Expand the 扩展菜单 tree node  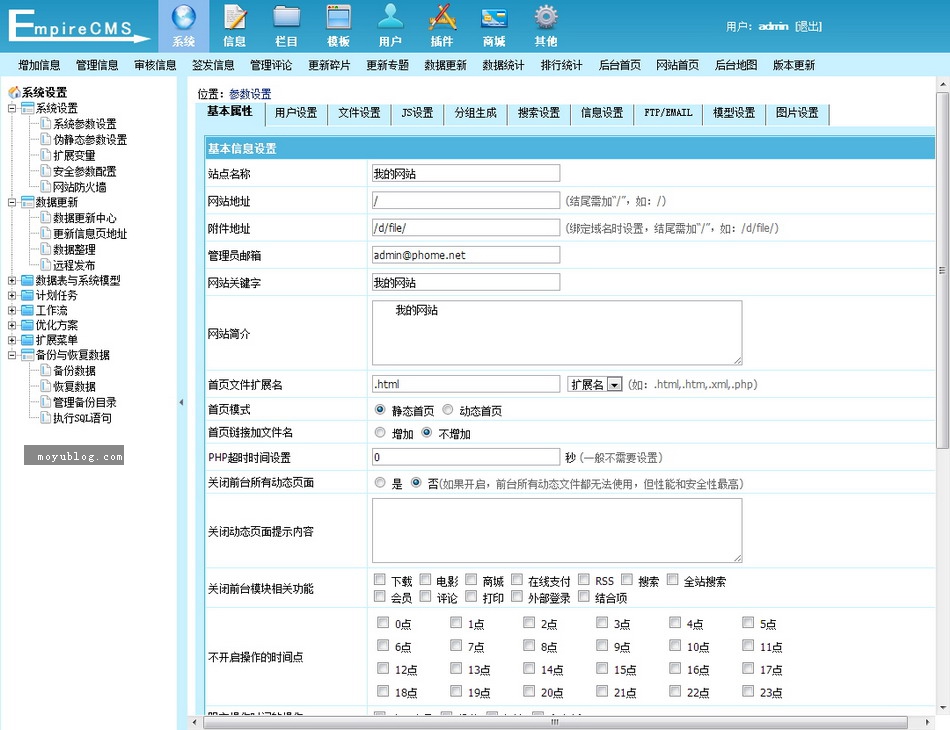[12, 340]
